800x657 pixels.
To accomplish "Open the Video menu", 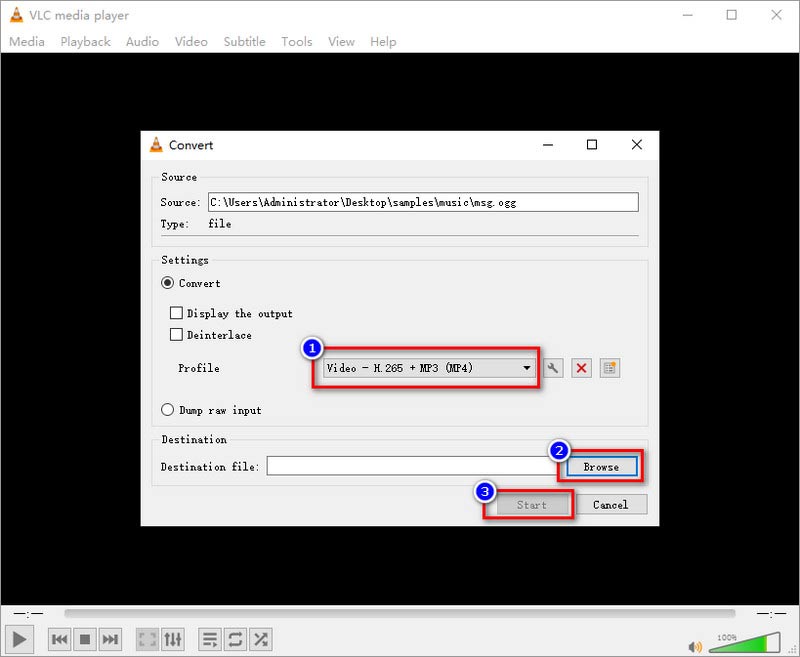I will pos(191,42).
